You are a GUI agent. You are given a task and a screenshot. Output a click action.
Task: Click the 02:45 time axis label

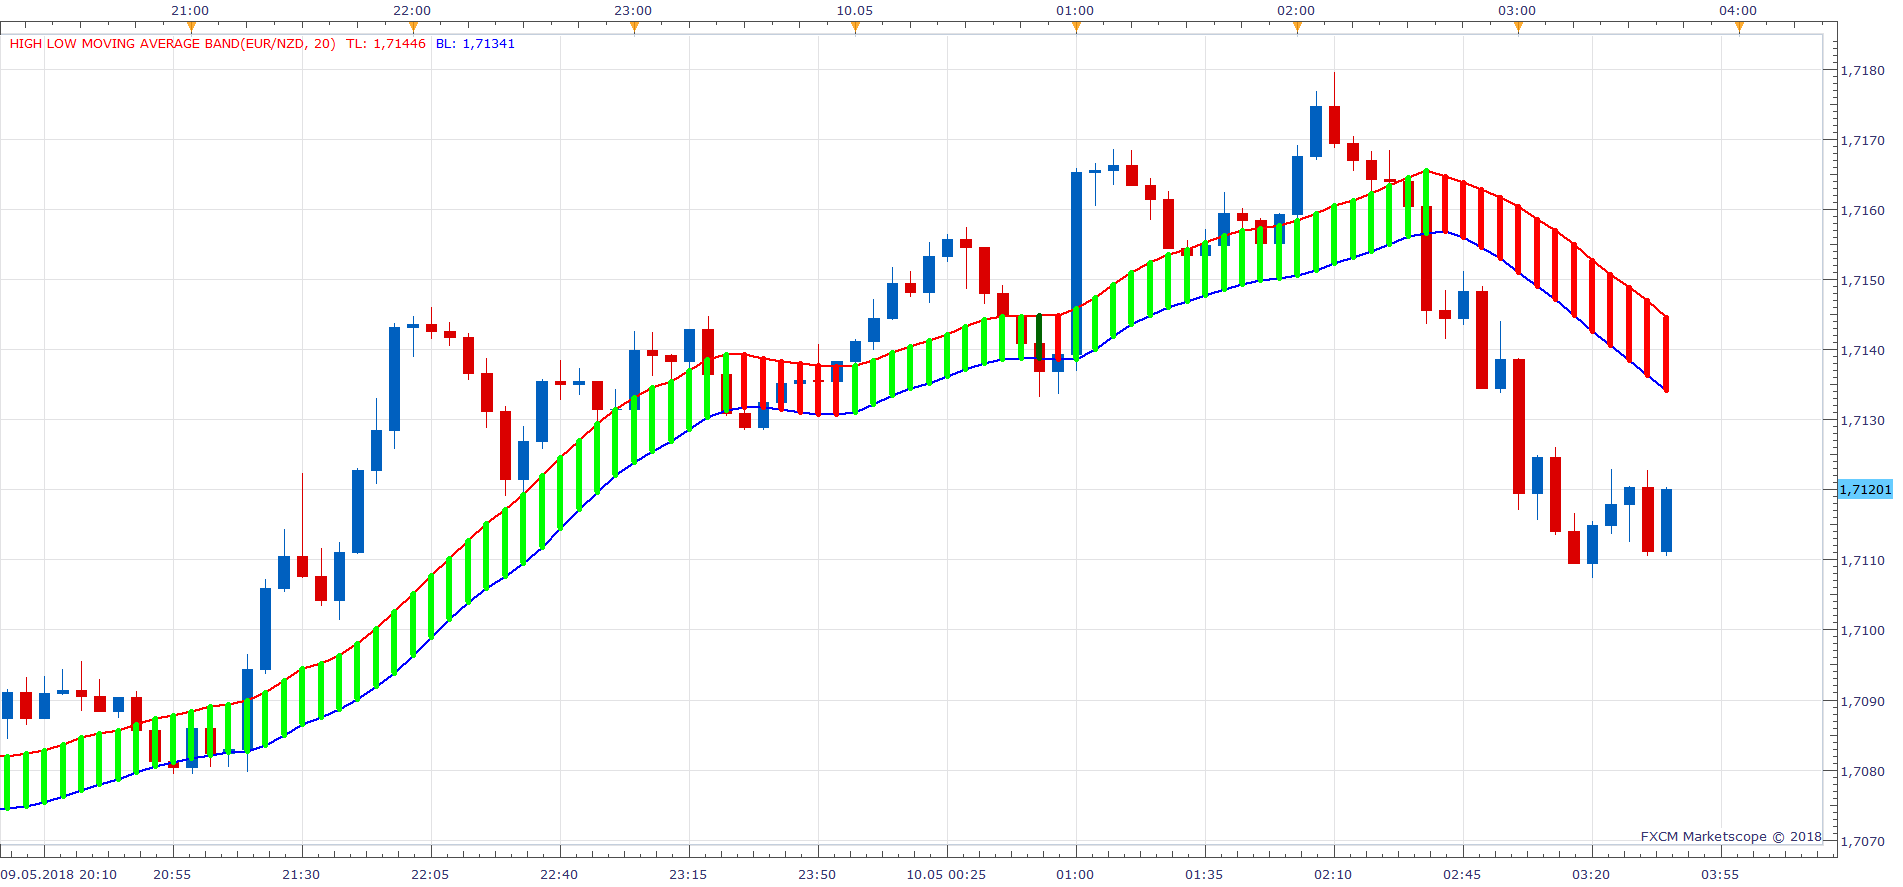(1462, 875)
